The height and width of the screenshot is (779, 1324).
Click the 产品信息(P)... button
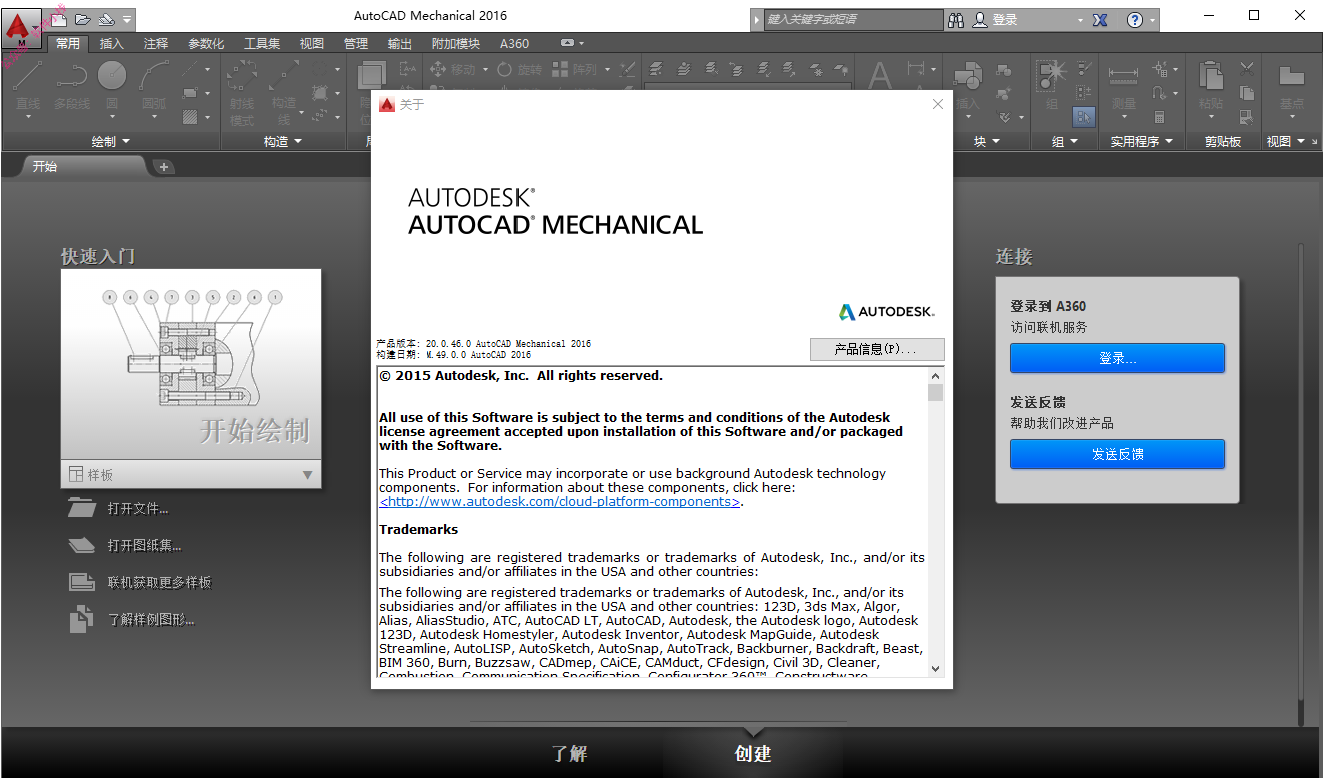tap(876, 349)
